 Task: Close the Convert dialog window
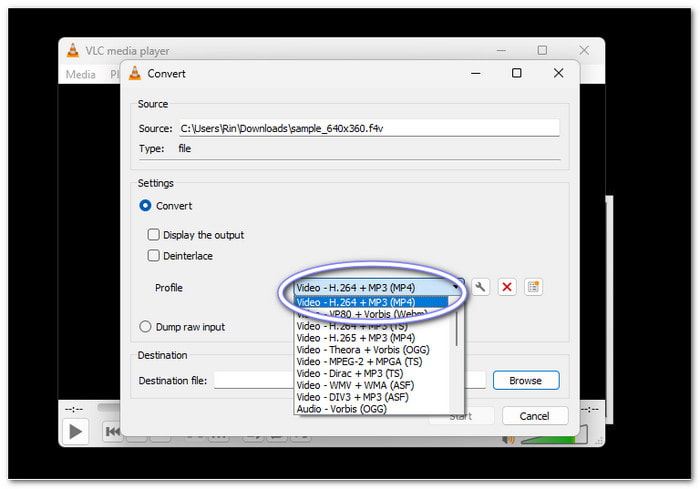point(558,73)
